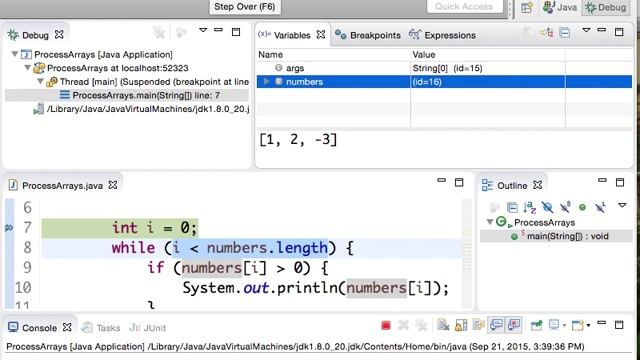Click the Console tab
This screenshot has width=640, height=360.
pyautogui.click(x=39, y=328)
